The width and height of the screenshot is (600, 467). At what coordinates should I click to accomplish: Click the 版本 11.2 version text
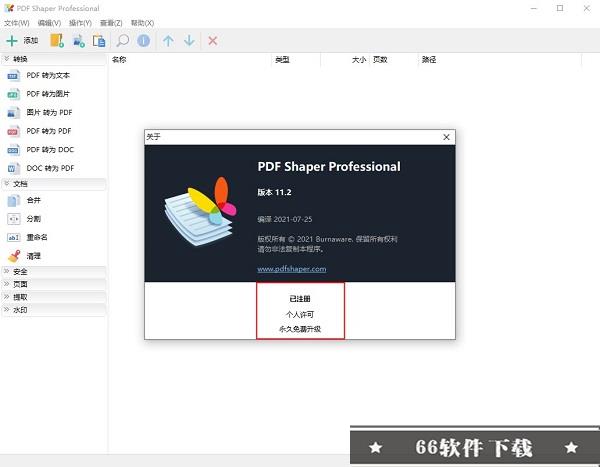pos(274,192)
